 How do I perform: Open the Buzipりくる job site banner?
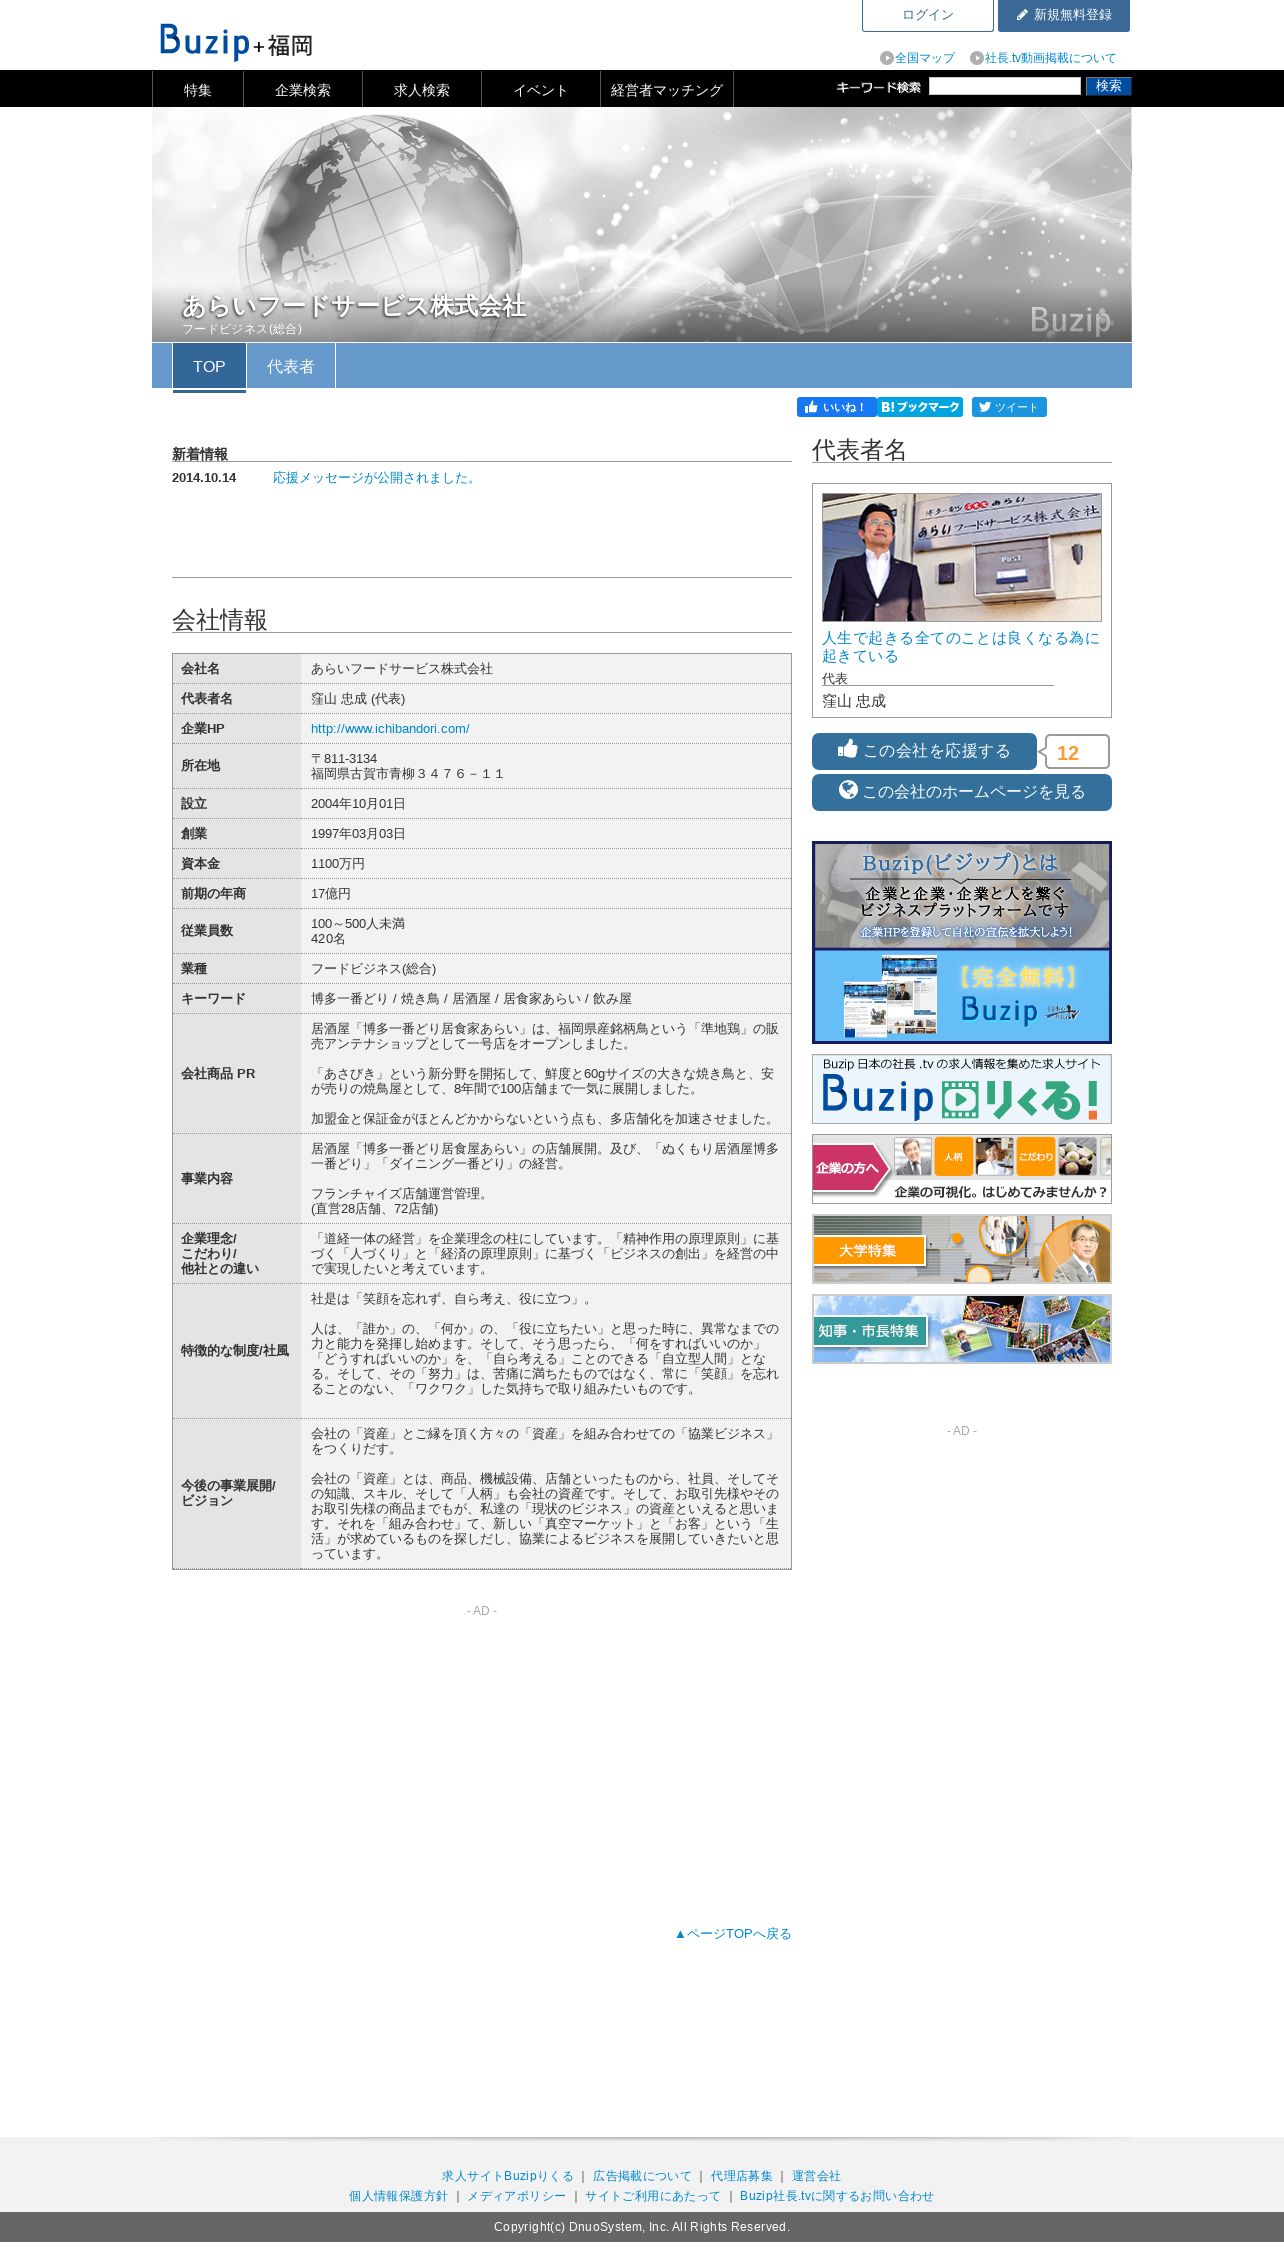(962, 1089)
